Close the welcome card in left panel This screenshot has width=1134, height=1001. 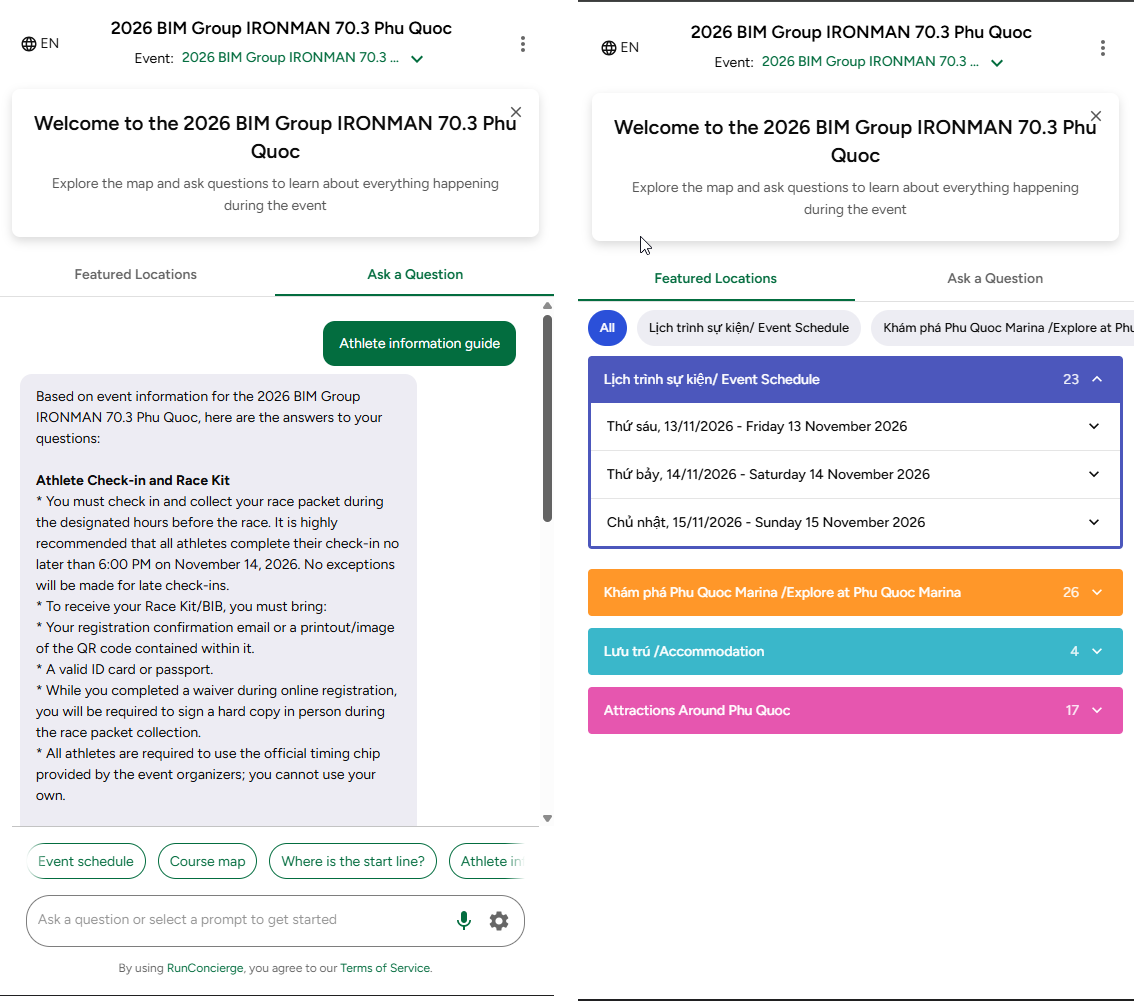516,112
